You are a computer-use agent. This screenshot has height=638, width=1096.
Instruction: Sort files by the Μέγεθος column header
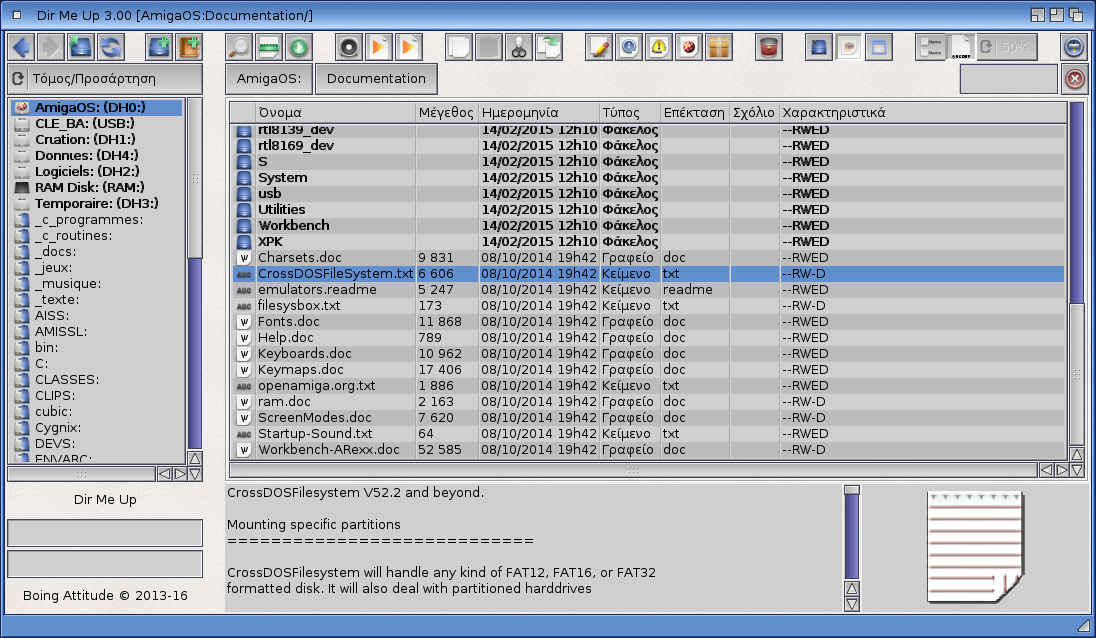446,112
